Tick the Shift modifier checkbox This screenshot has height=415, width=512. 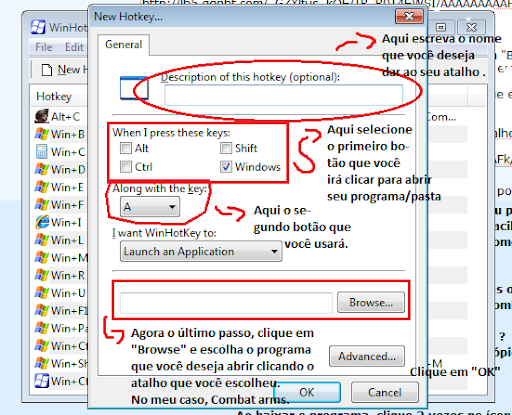point(226,148)
